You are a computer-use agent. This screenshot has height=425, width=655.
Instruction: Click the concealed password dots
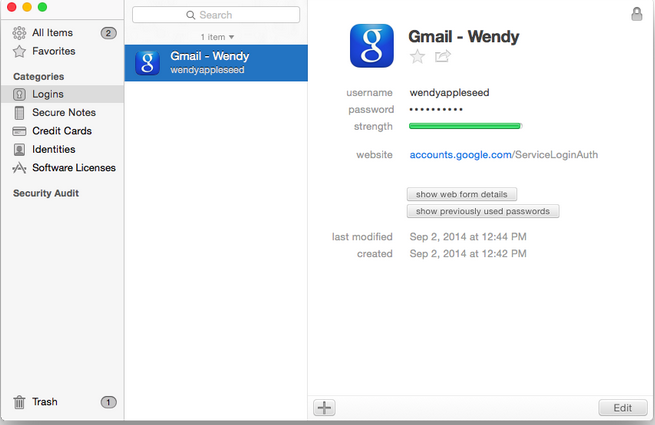pyautogui.click(x=436, y=110)
